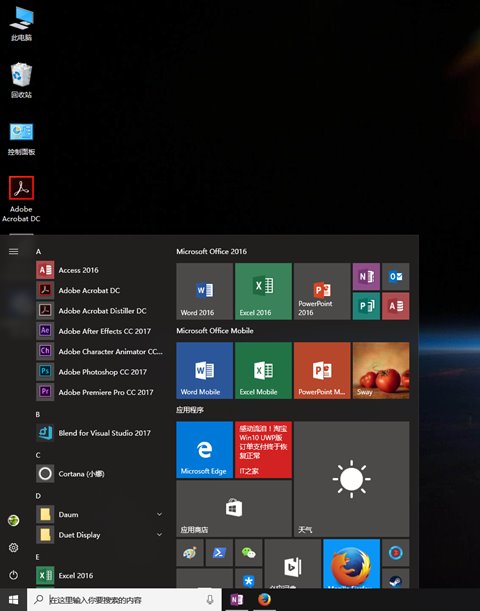Open the user account avatar
This screenshot has height=611, width=480.
[14, 520]
